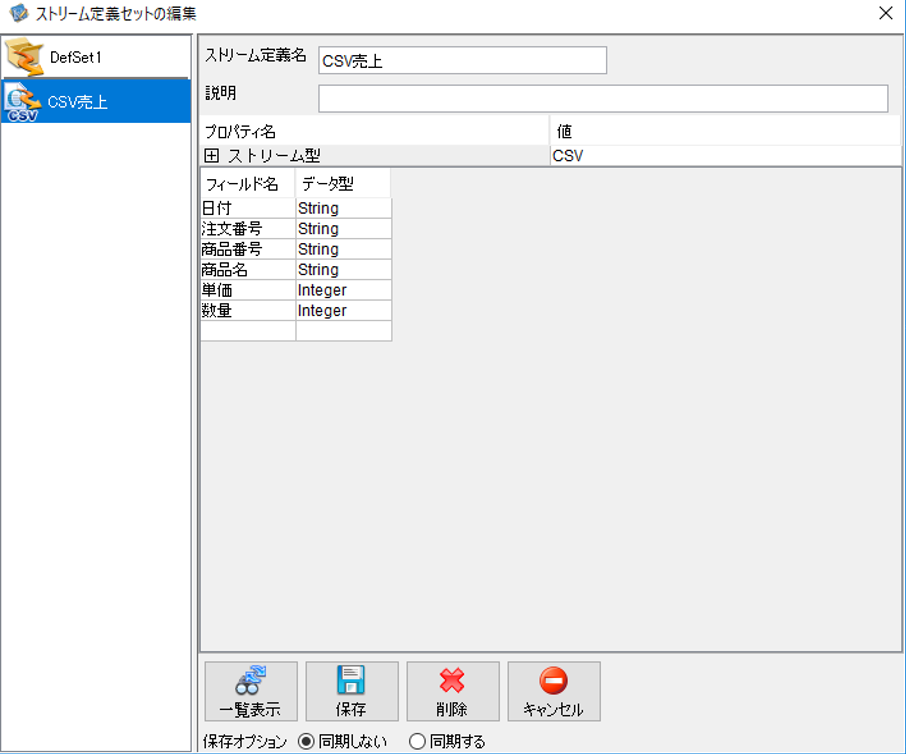Open the CSV stream type value cell

click(x=725, y=155)
